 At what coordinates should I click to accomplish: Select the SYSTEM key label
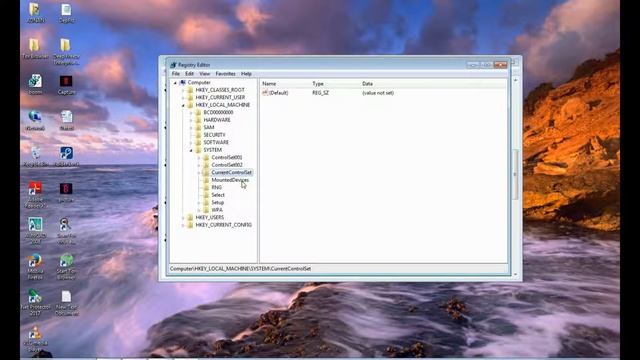(x=213, y=150)
